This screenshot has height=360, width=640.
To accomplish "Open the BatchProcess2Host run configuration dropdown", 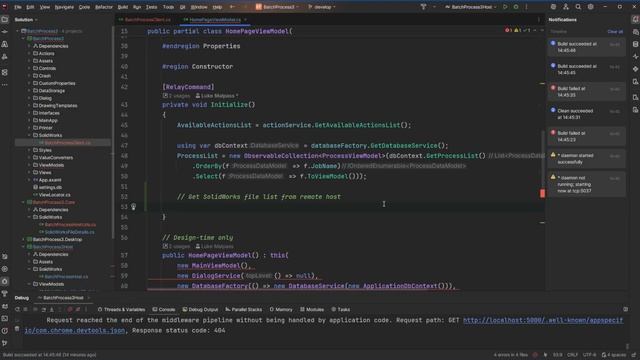I will pyautogui.click(x=471, y=7).
